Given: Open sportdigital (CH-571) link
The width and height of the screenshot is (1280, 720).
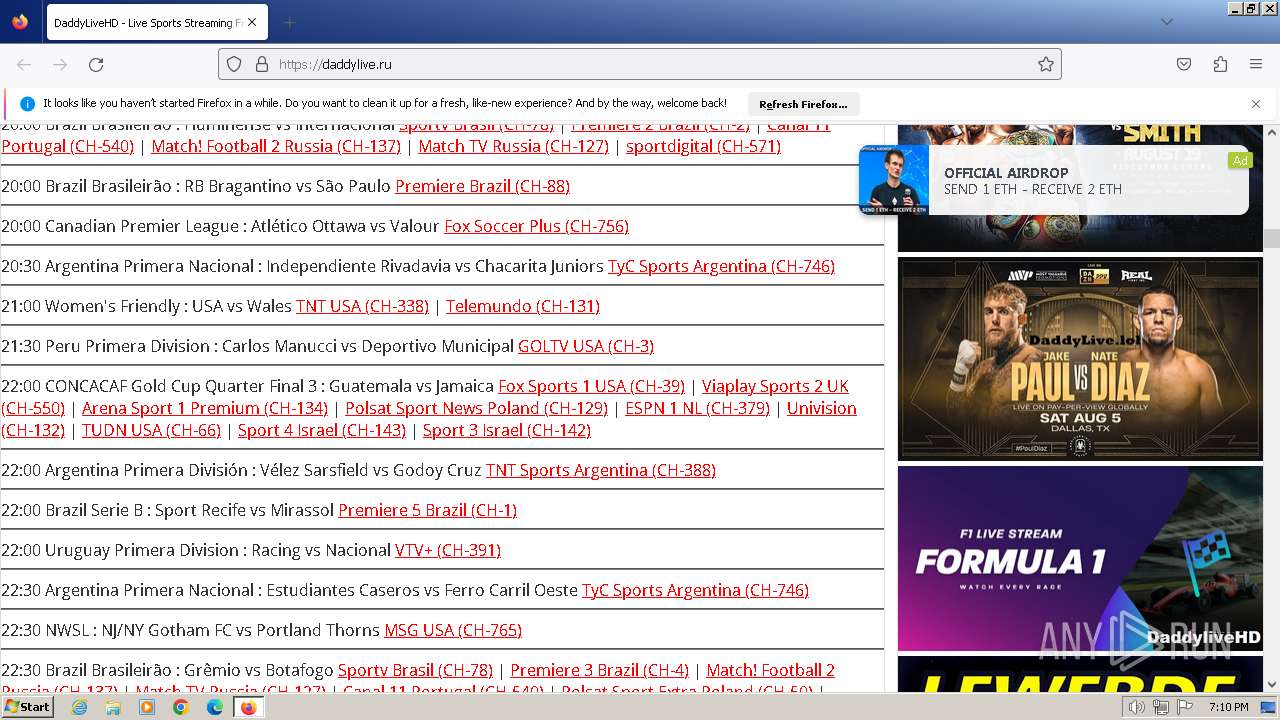Looking at the screenshot, I should tap(703, 146).
